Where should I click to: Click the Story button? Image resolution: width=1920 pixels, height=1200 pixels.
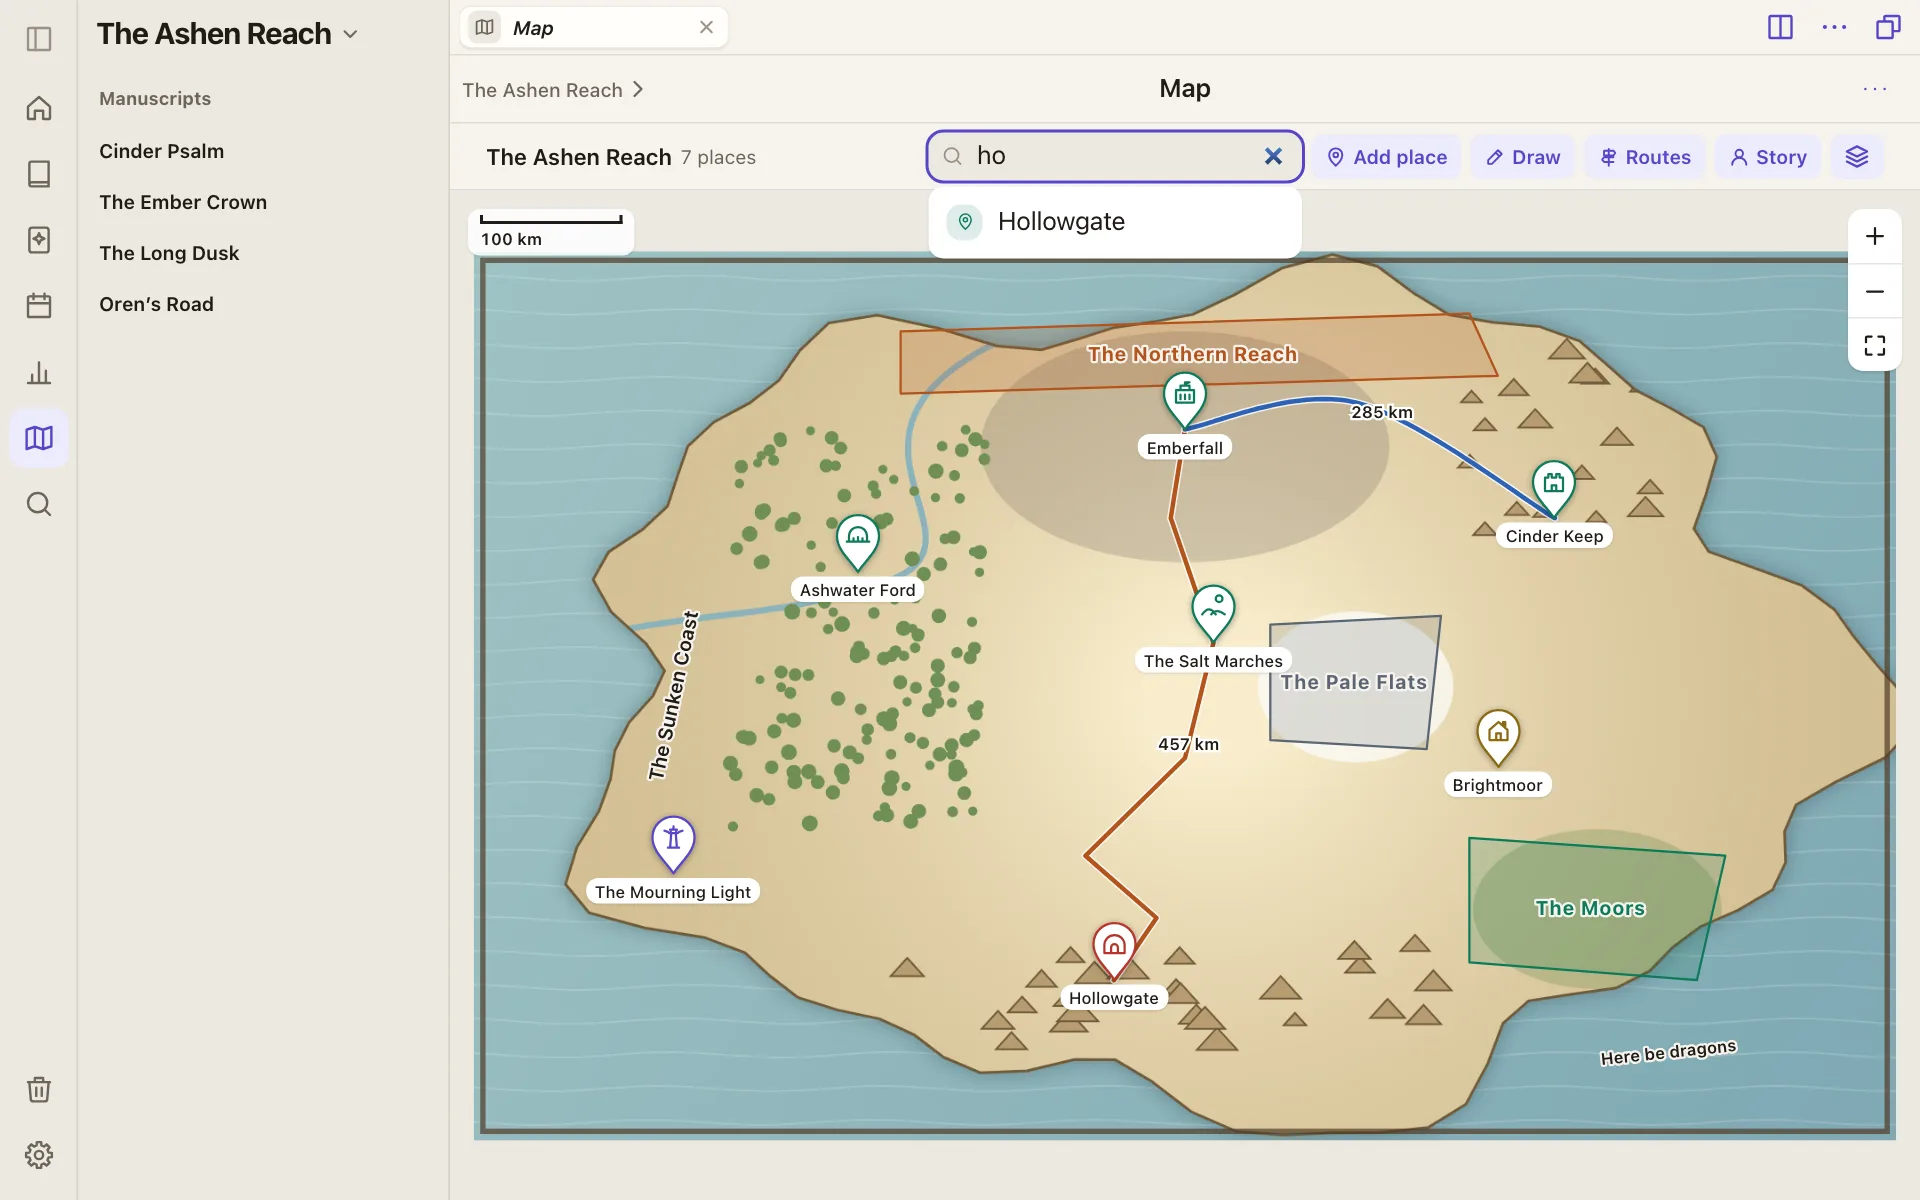click(x=1768, y=157)
